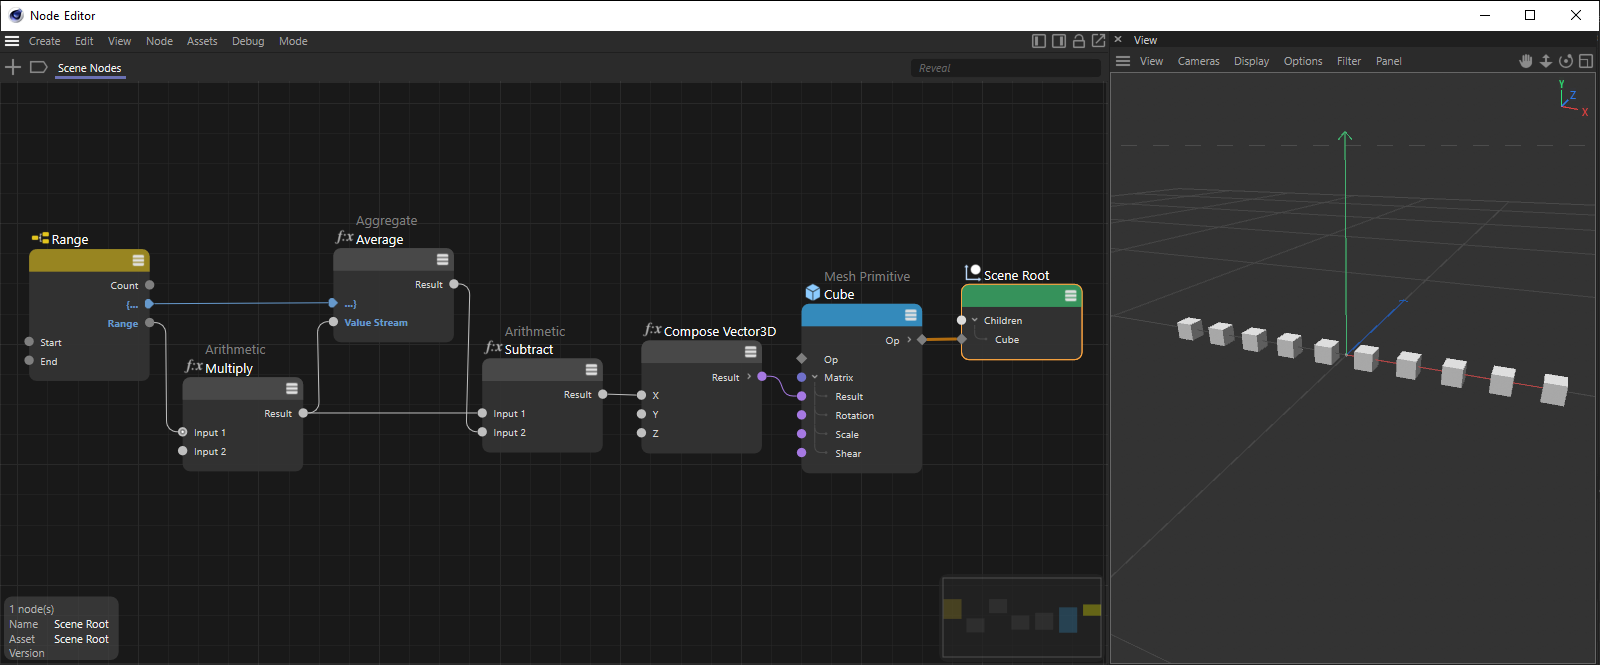Collapse Children group in Scene Root node
The width and height of the screenshot is (1600, 665).
(x=975, y=321)
